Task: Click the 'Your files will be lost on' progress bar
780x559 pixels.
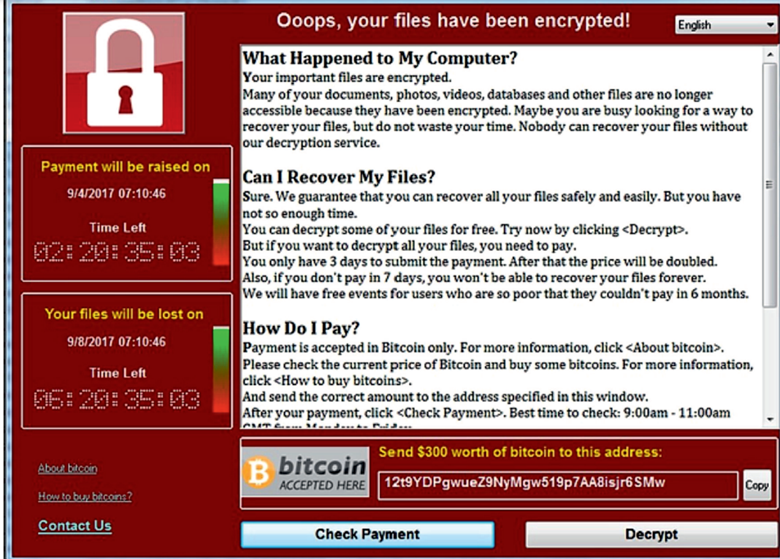Action: [x=221, y=370]
